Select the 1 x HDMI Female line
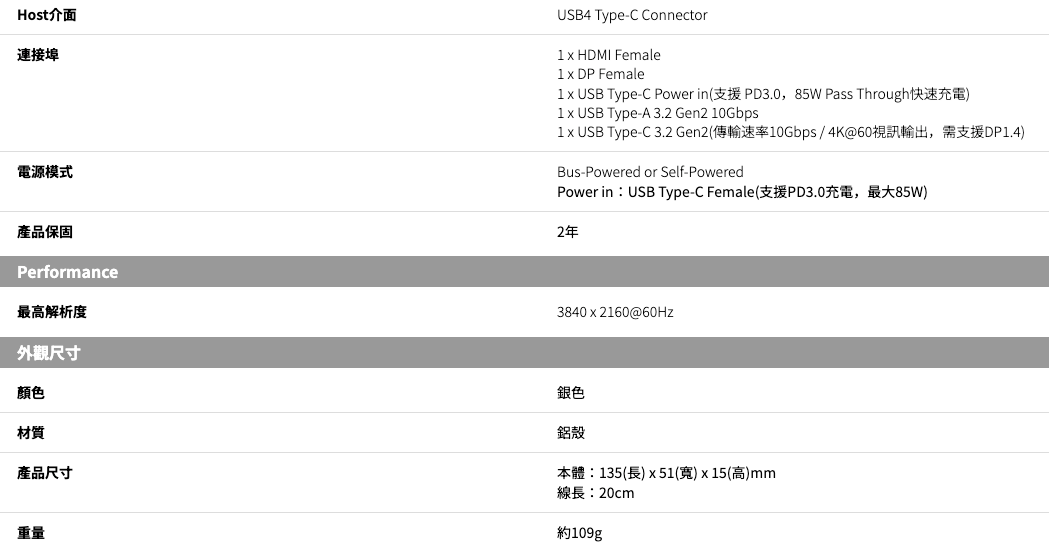The height and width of the screenshot is (554, 1049). tap(608, 55)
